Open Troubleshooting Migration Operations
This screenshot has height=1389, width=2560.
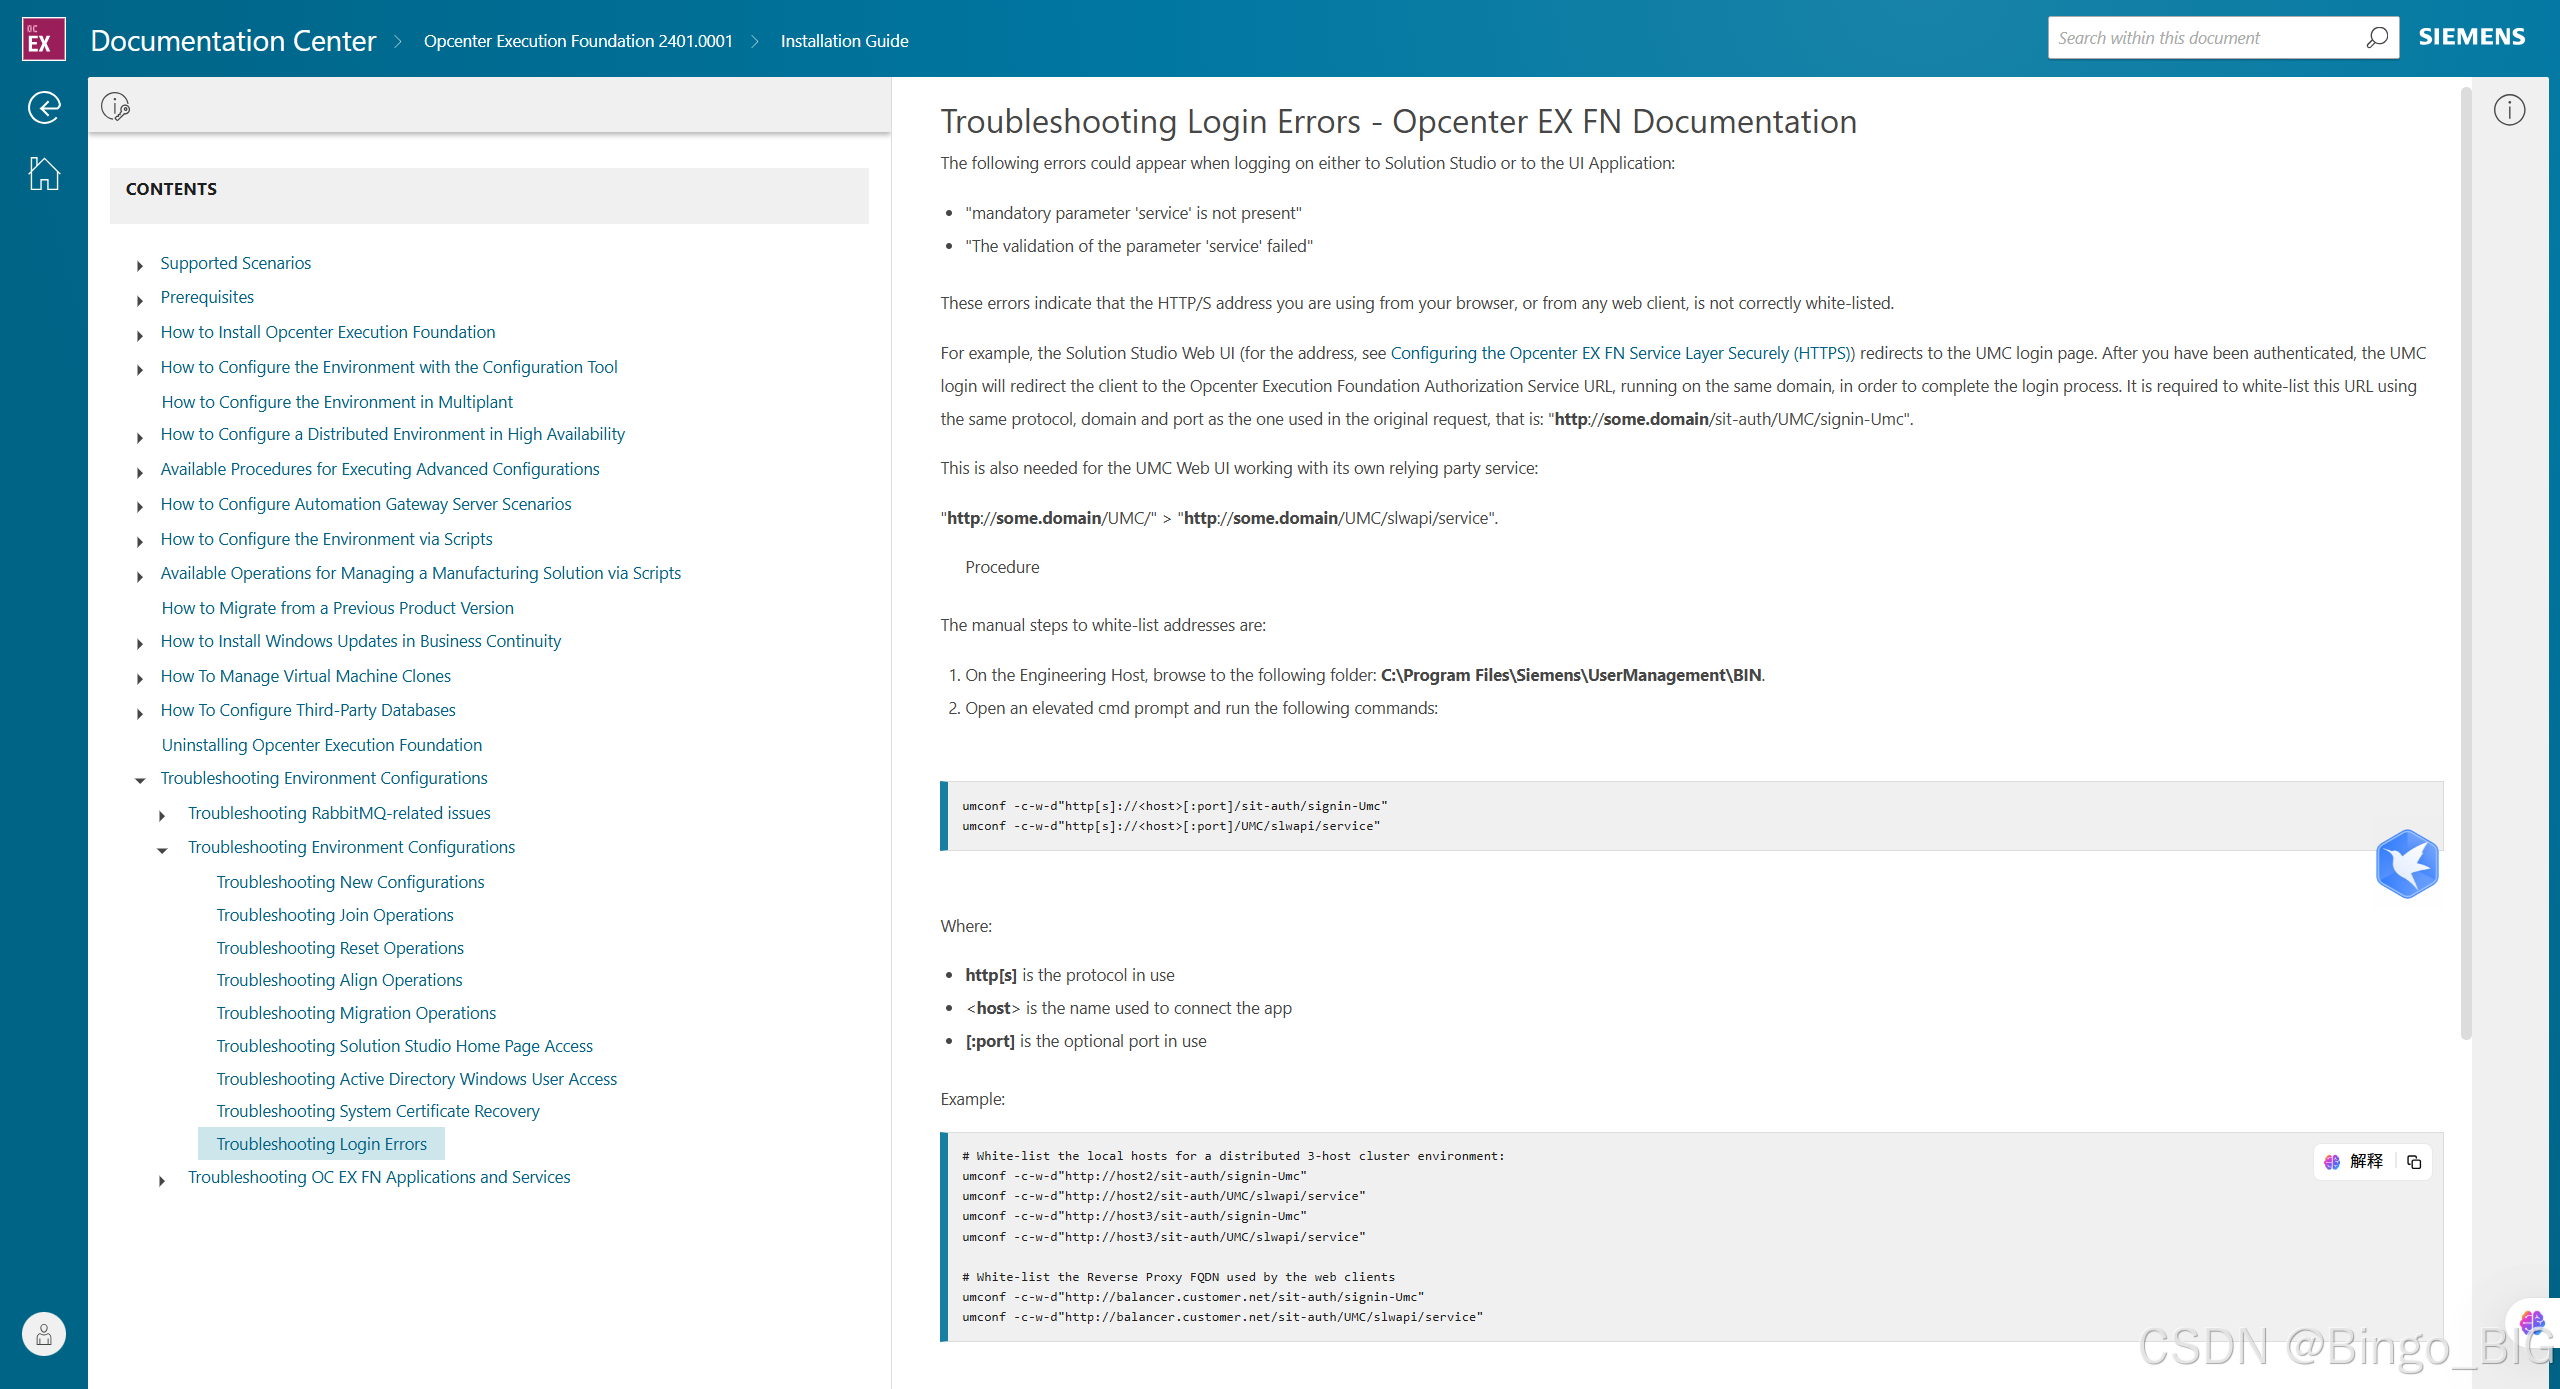[356, 1013]
